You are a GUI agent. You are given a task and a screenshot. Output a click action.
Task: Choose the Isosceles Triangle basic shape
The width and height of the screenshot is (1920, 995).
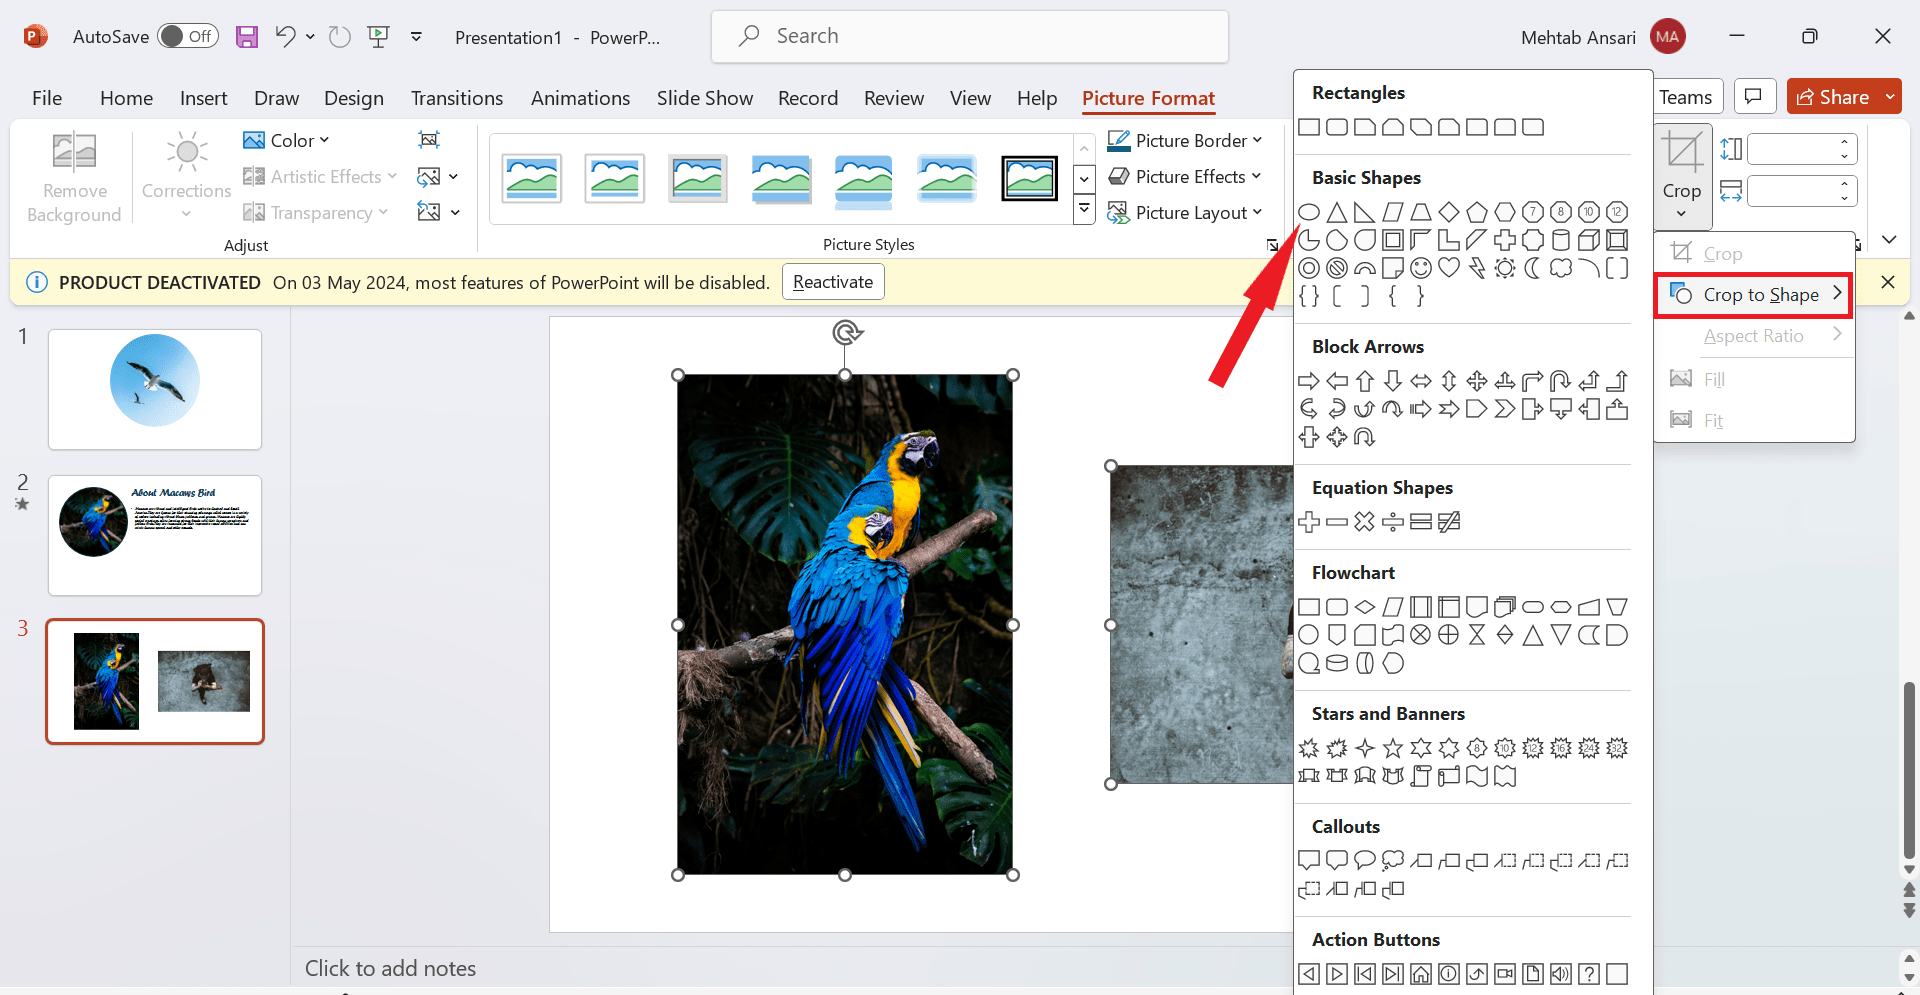click(1336, 212)
